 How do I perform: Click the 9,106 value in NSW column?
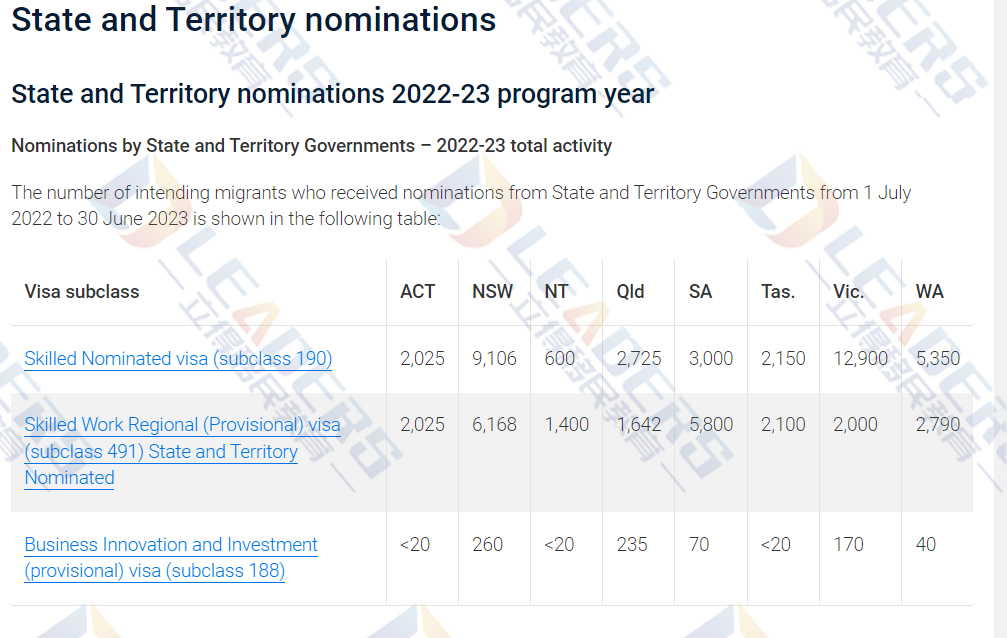494,358
